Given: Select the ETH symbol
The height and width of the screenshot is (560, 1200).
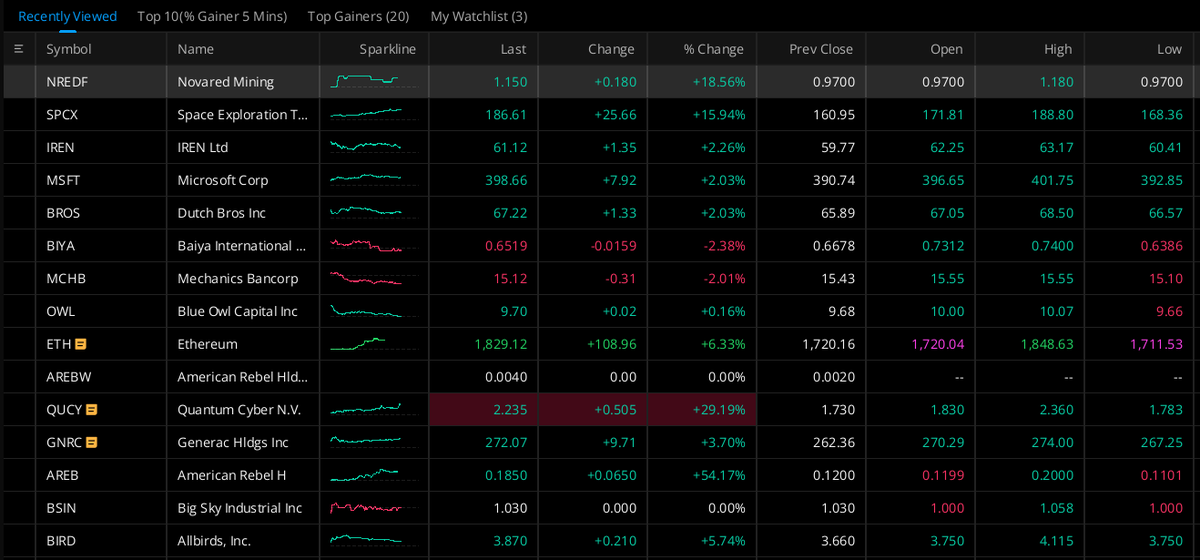Looking at the screenshot, I should (x=58, y=344).
